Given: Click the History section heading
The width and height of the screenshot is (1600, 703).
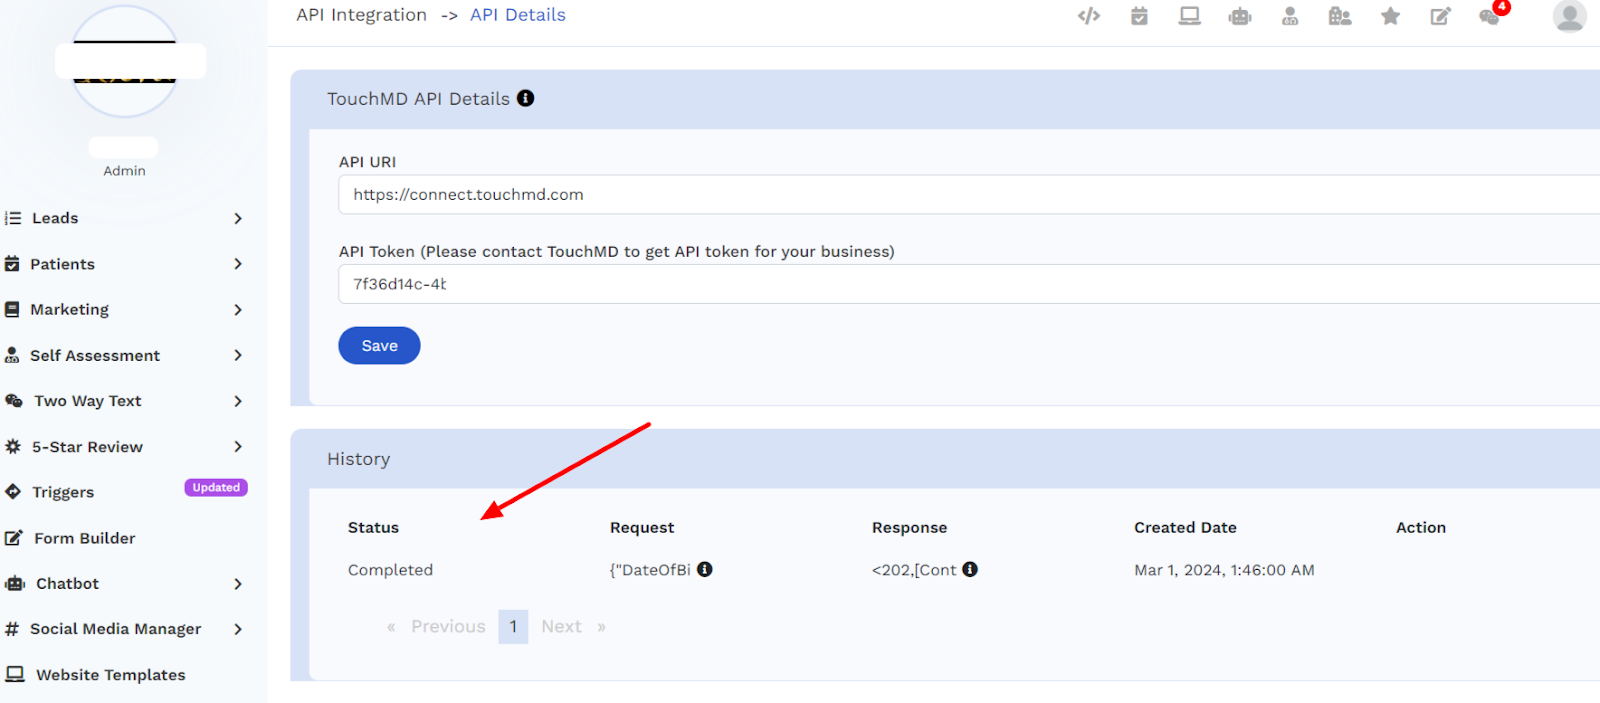Looking at the screenshot, I should pyautogui.click(x=358, y=459).
